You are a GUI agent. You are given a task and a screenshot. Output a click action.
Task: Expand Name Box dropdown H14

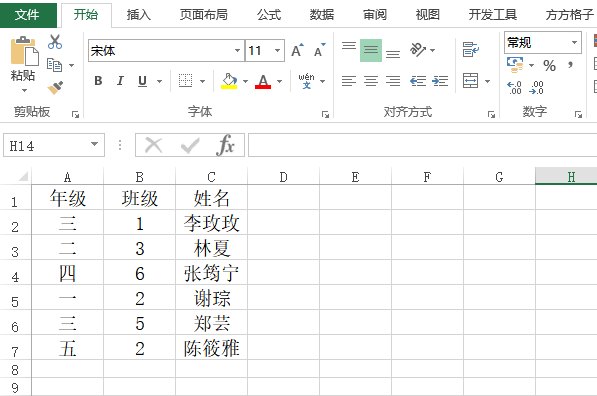coord(94,144)
